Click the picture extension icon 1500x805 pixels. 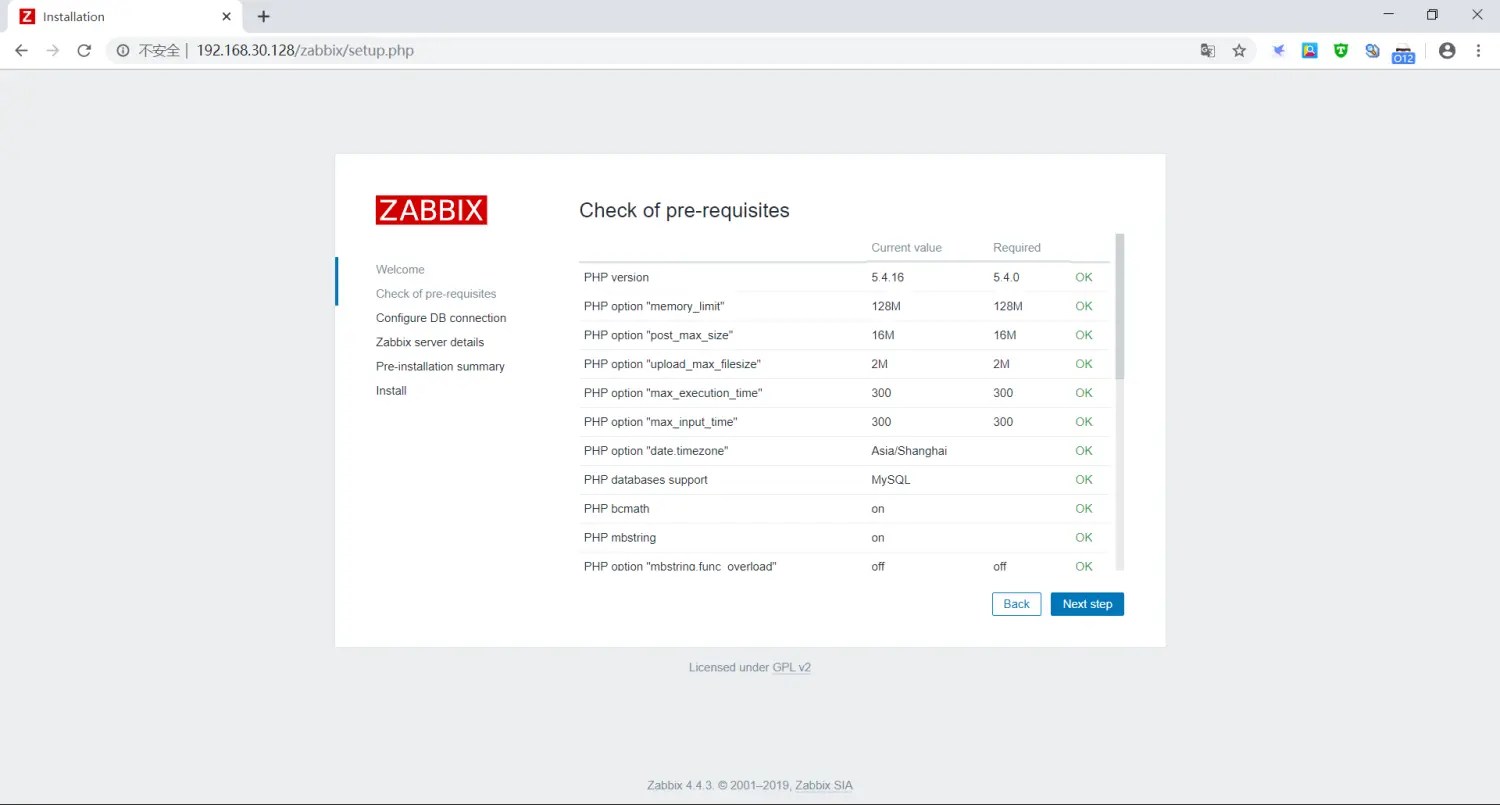click(x=1309, y=50)
